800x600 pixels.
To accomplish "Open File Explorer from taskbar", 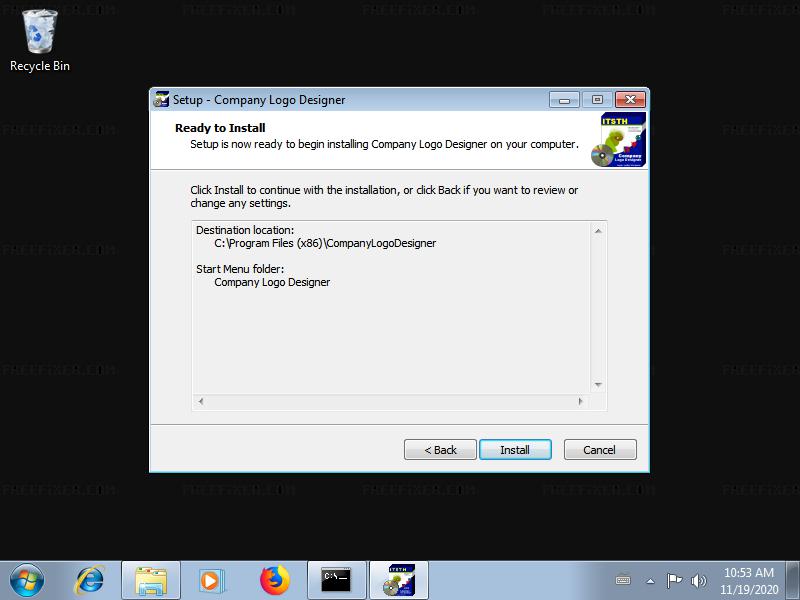I will coord(151,581).
